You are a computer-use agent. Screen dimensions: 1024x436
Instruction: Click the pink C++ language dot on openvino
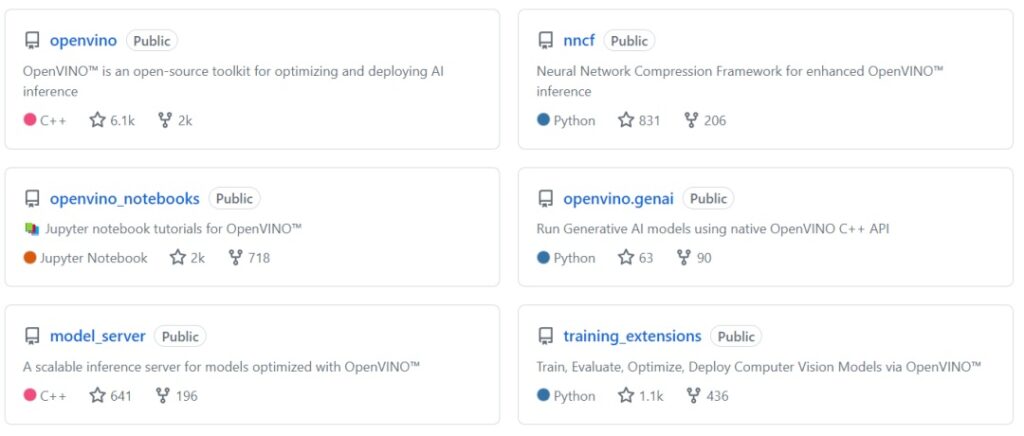30,120
